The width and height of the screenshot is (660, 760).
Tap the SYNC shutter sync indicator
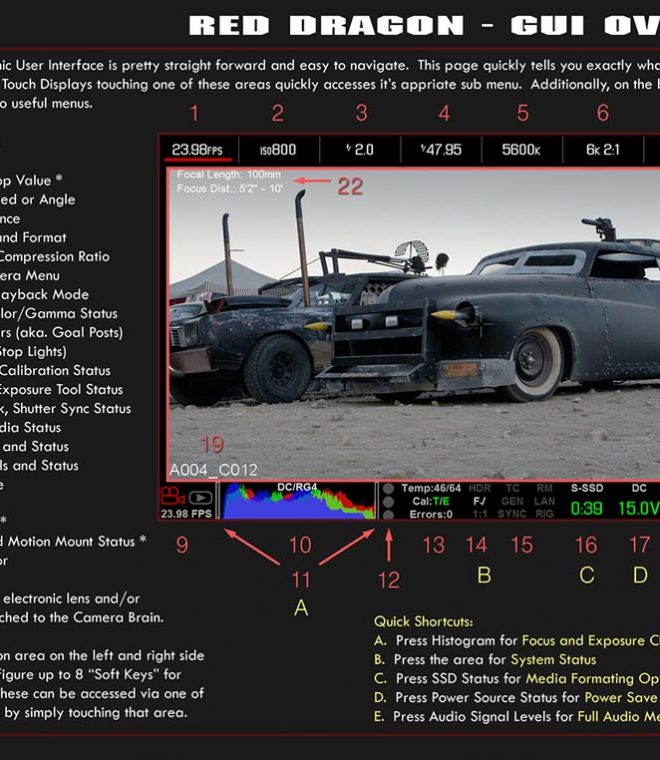pyautogui.click(x=512, y=514)
